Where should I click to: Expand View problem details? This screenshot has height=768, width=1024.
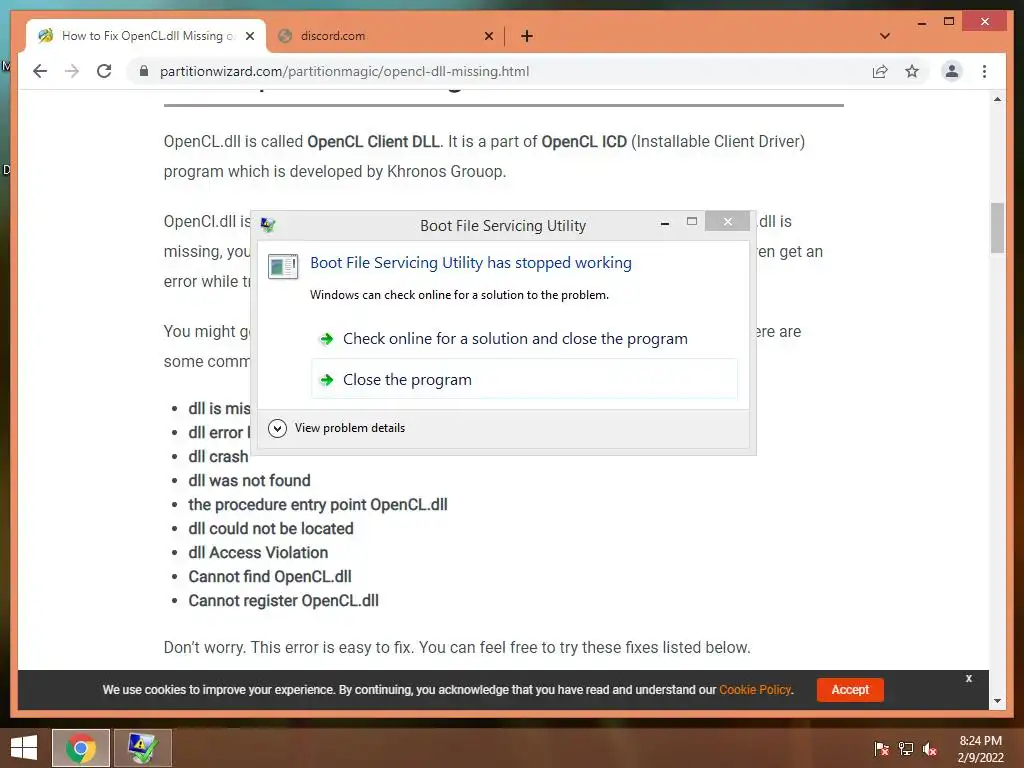336,428
